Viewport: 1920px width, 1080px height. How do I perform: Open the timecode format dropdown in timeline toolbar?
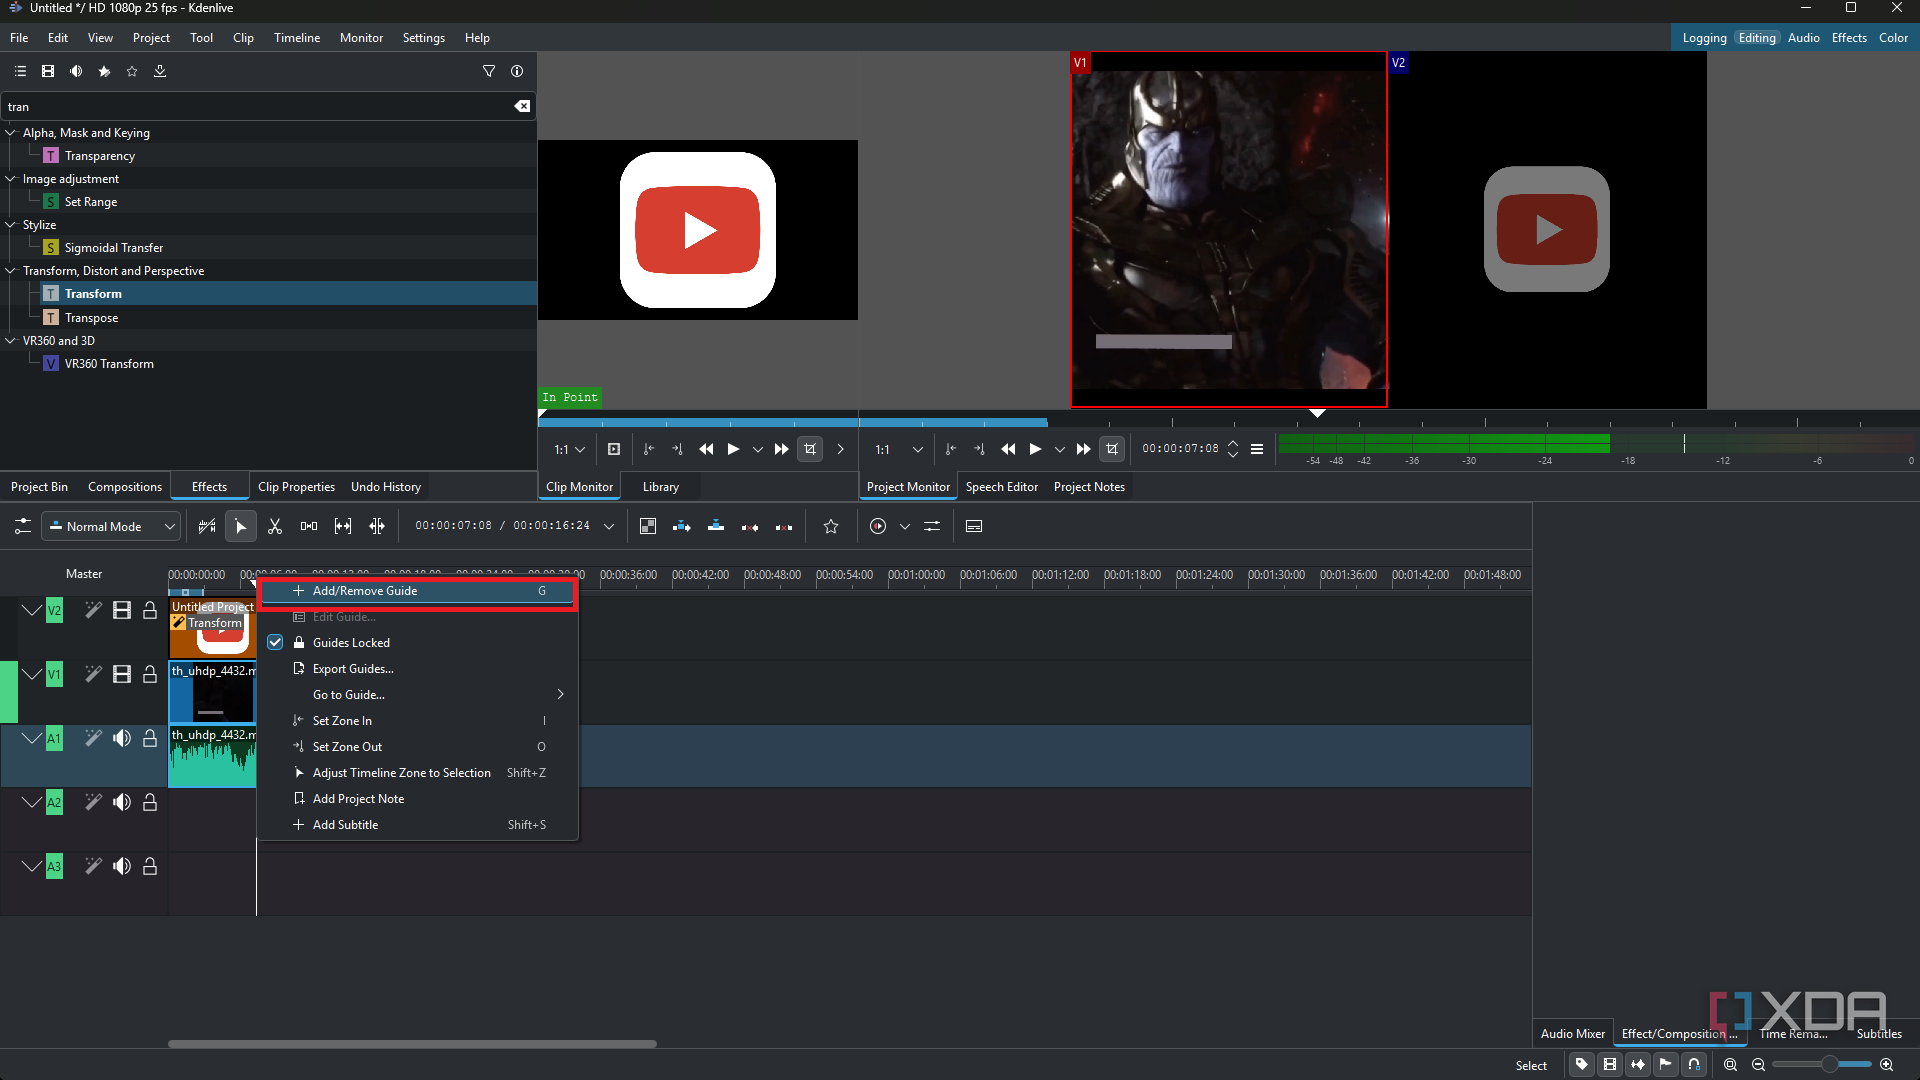[609, 526]
